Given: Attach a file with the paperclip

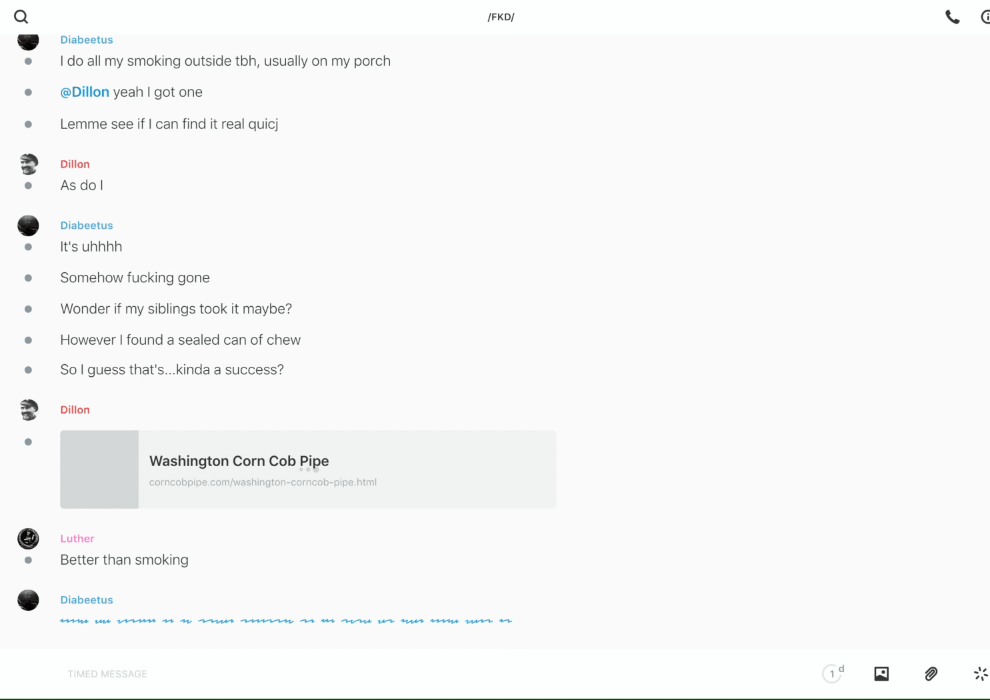Looking at the screenshot, I should coord(931,674).
